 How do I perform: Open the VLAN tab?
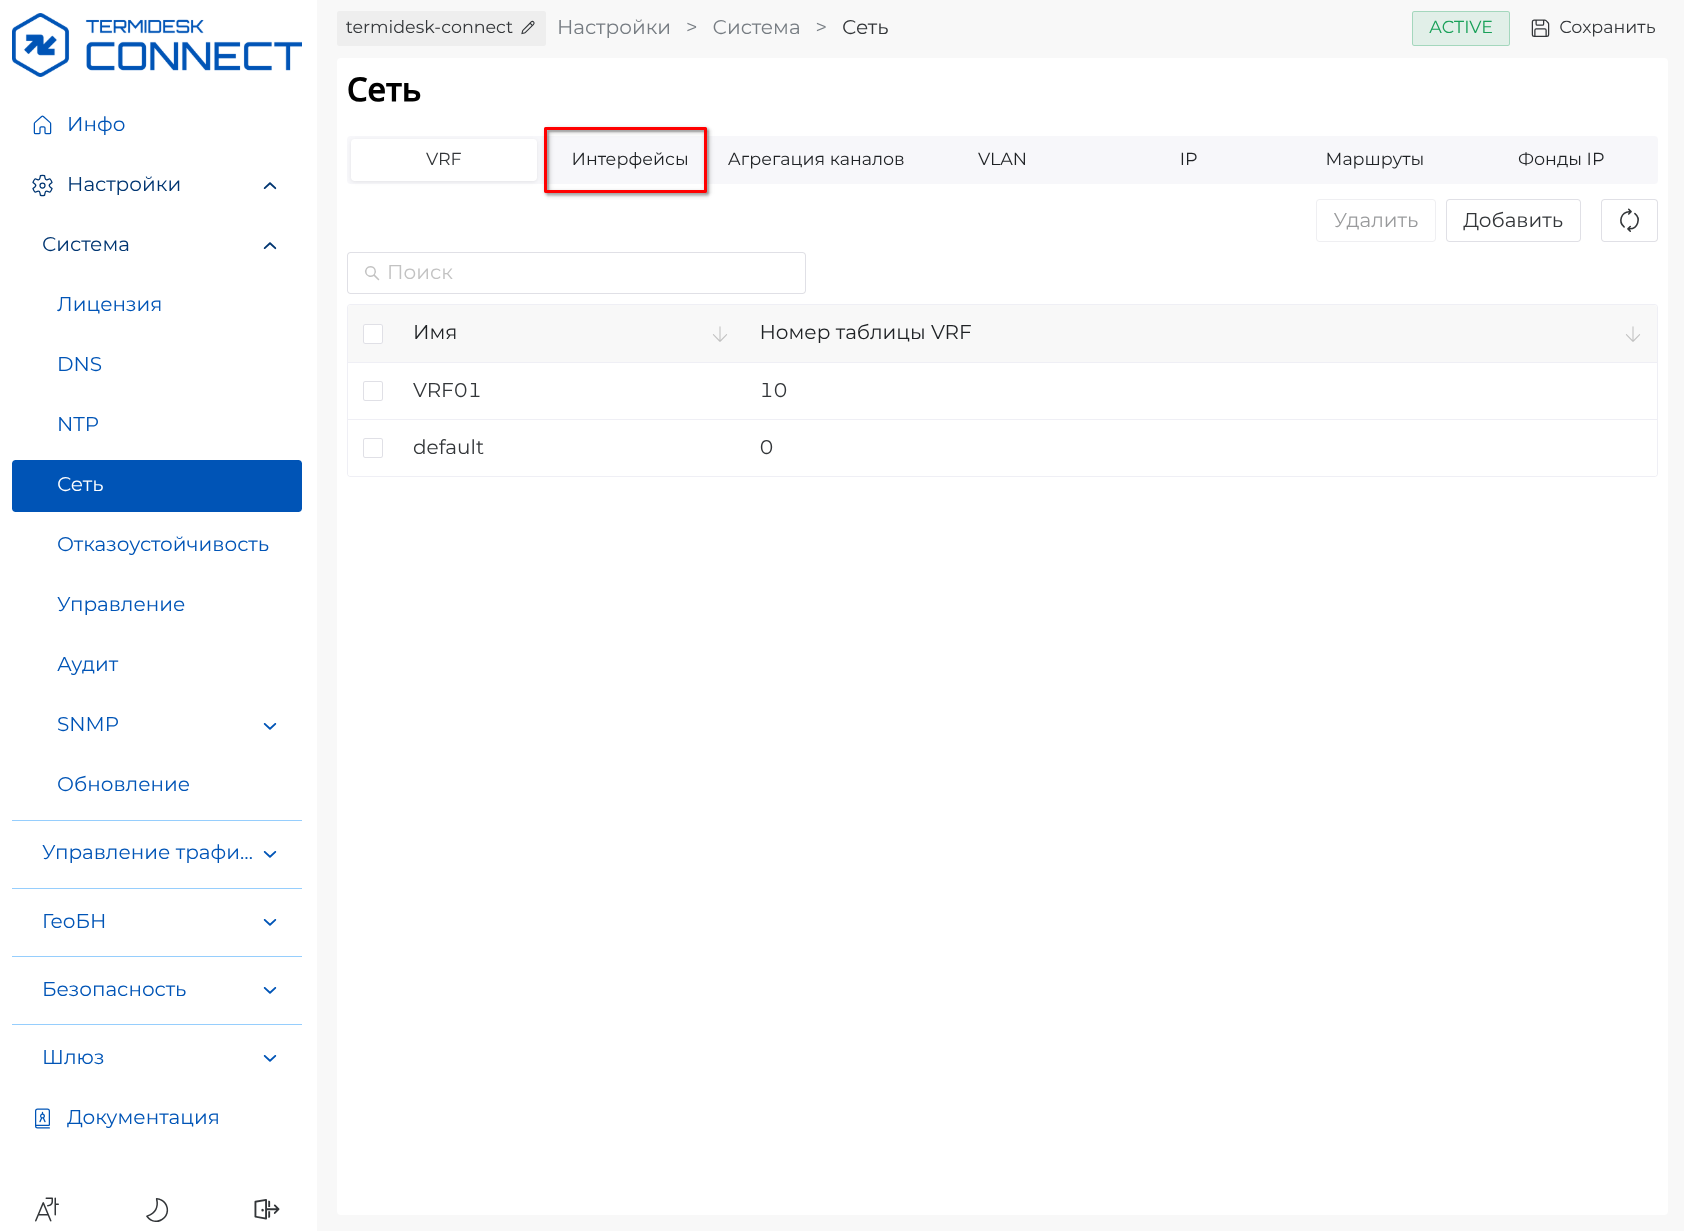point(1001,159)
